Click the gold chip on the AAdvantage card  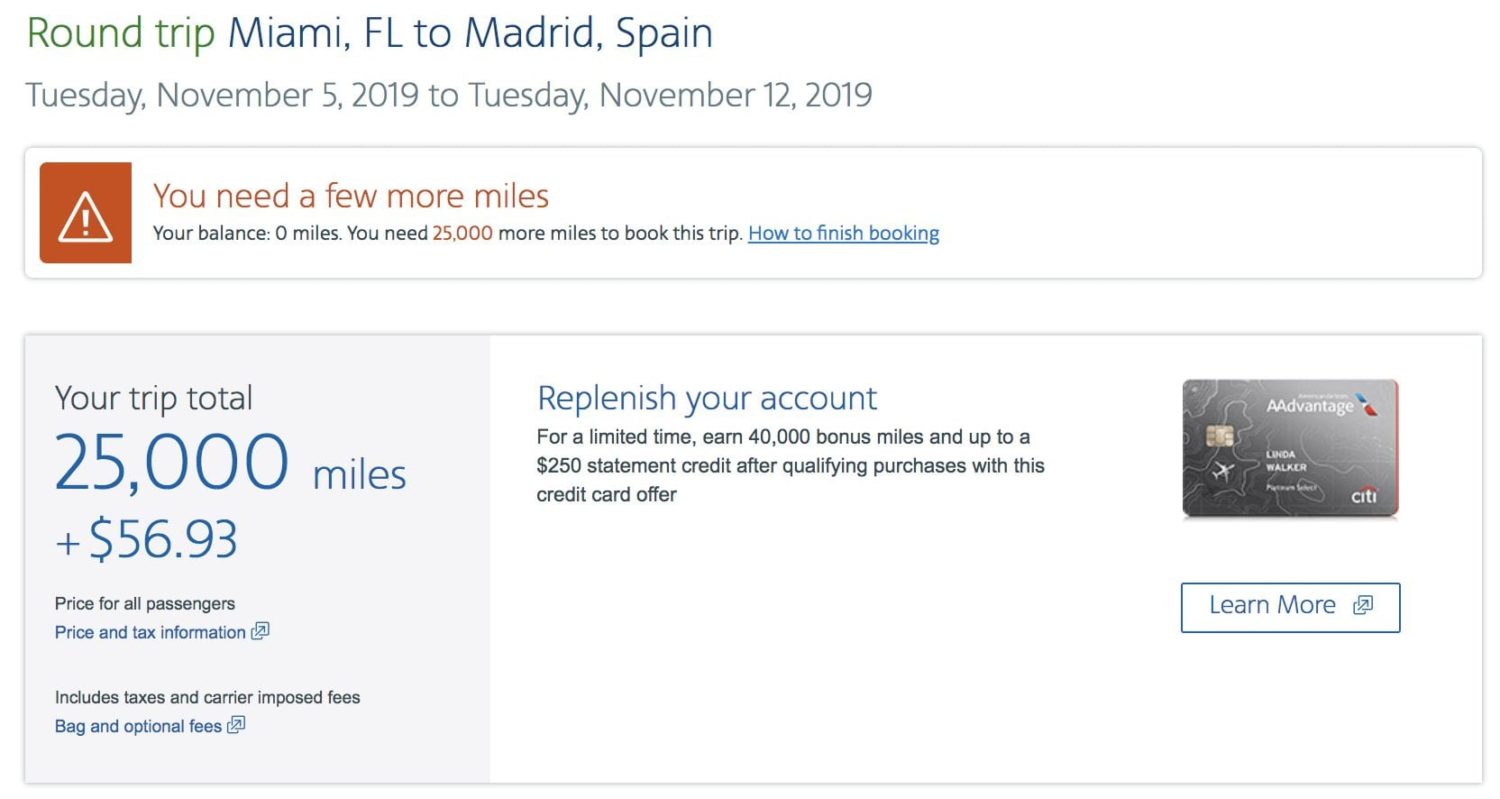pos(1218,436)
